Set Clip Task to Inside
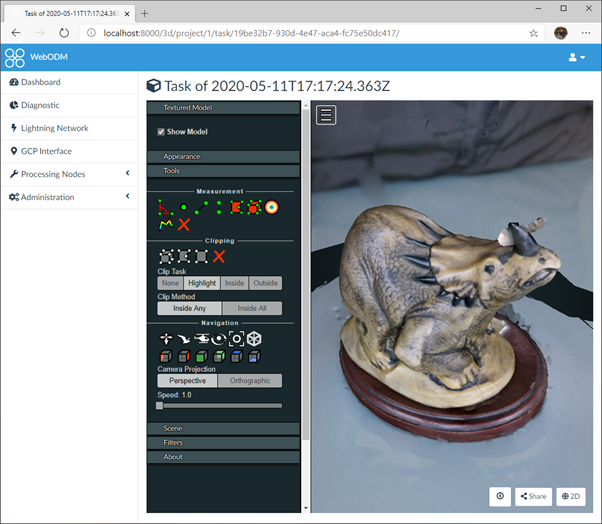 234,283
